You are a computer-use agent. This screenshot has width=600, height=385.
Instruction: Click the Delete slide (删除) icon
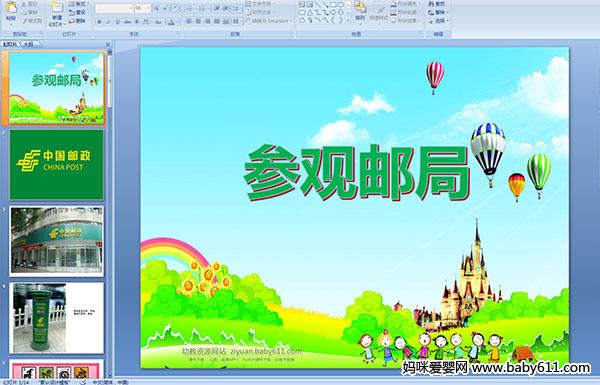point(72,21)
